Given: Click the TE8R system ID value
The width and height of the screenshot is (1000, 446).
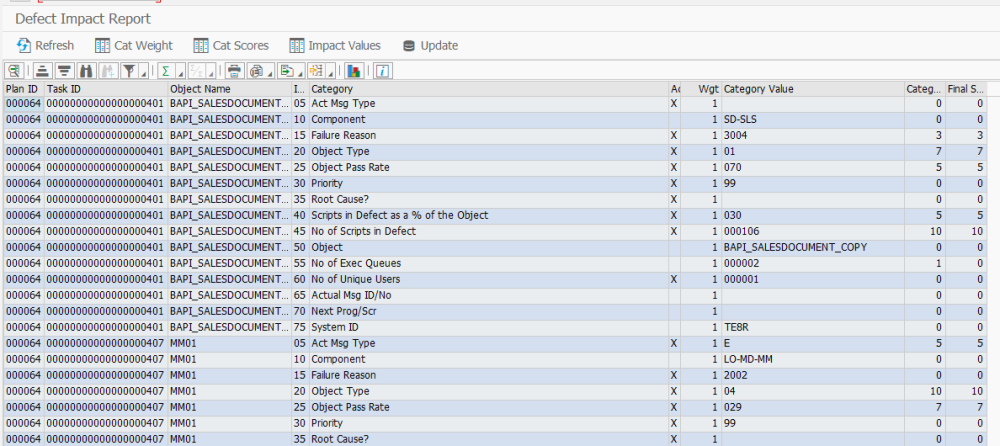Looking at the screenshot, I should (x=813, y=327).
